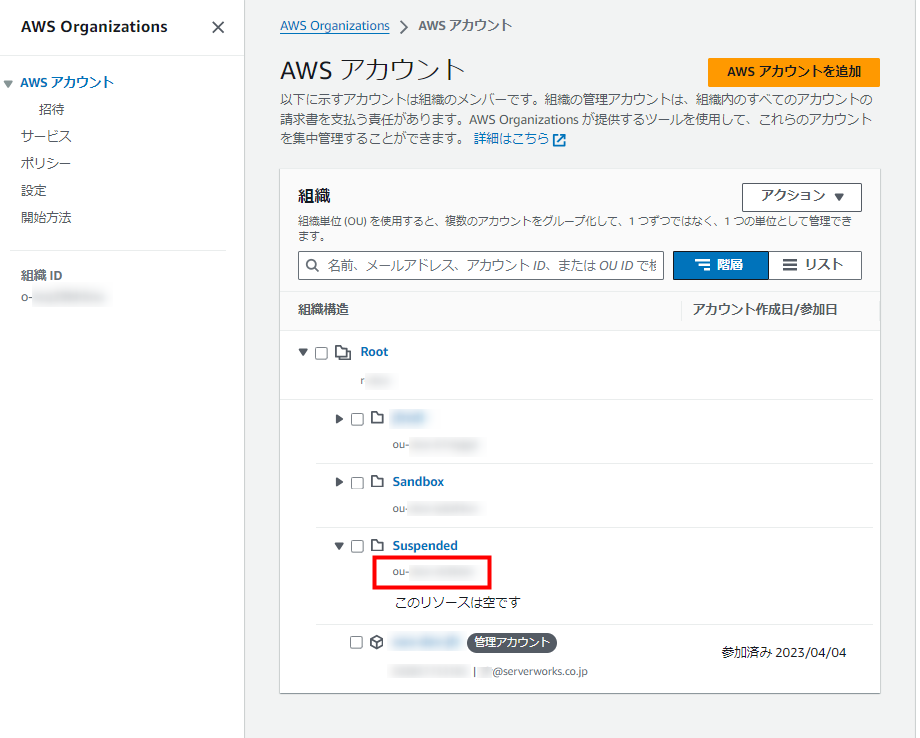The image size is (920, 738).
Task: Collapse the AWS アカウント navigation section
Action: 8,83
